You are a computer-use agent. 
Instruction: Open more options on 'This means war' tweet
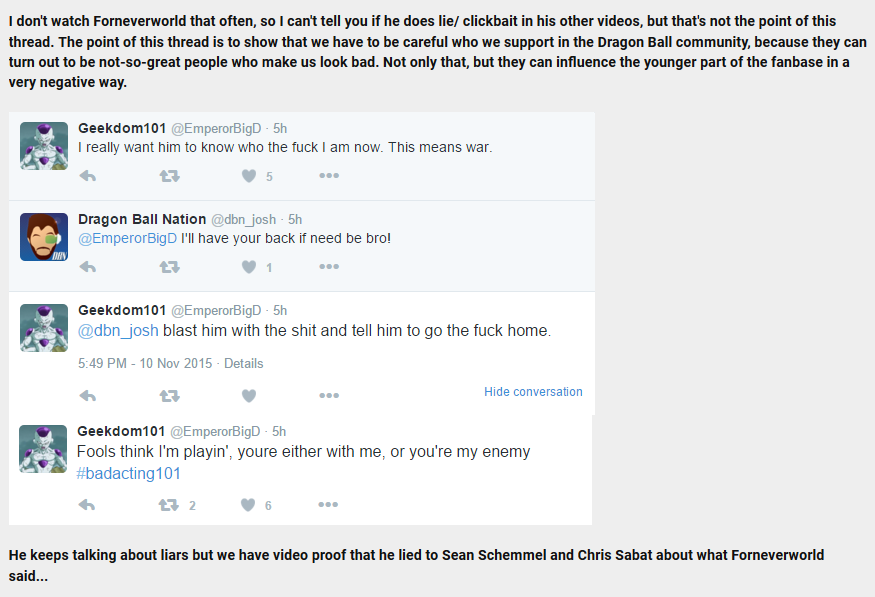329,176
